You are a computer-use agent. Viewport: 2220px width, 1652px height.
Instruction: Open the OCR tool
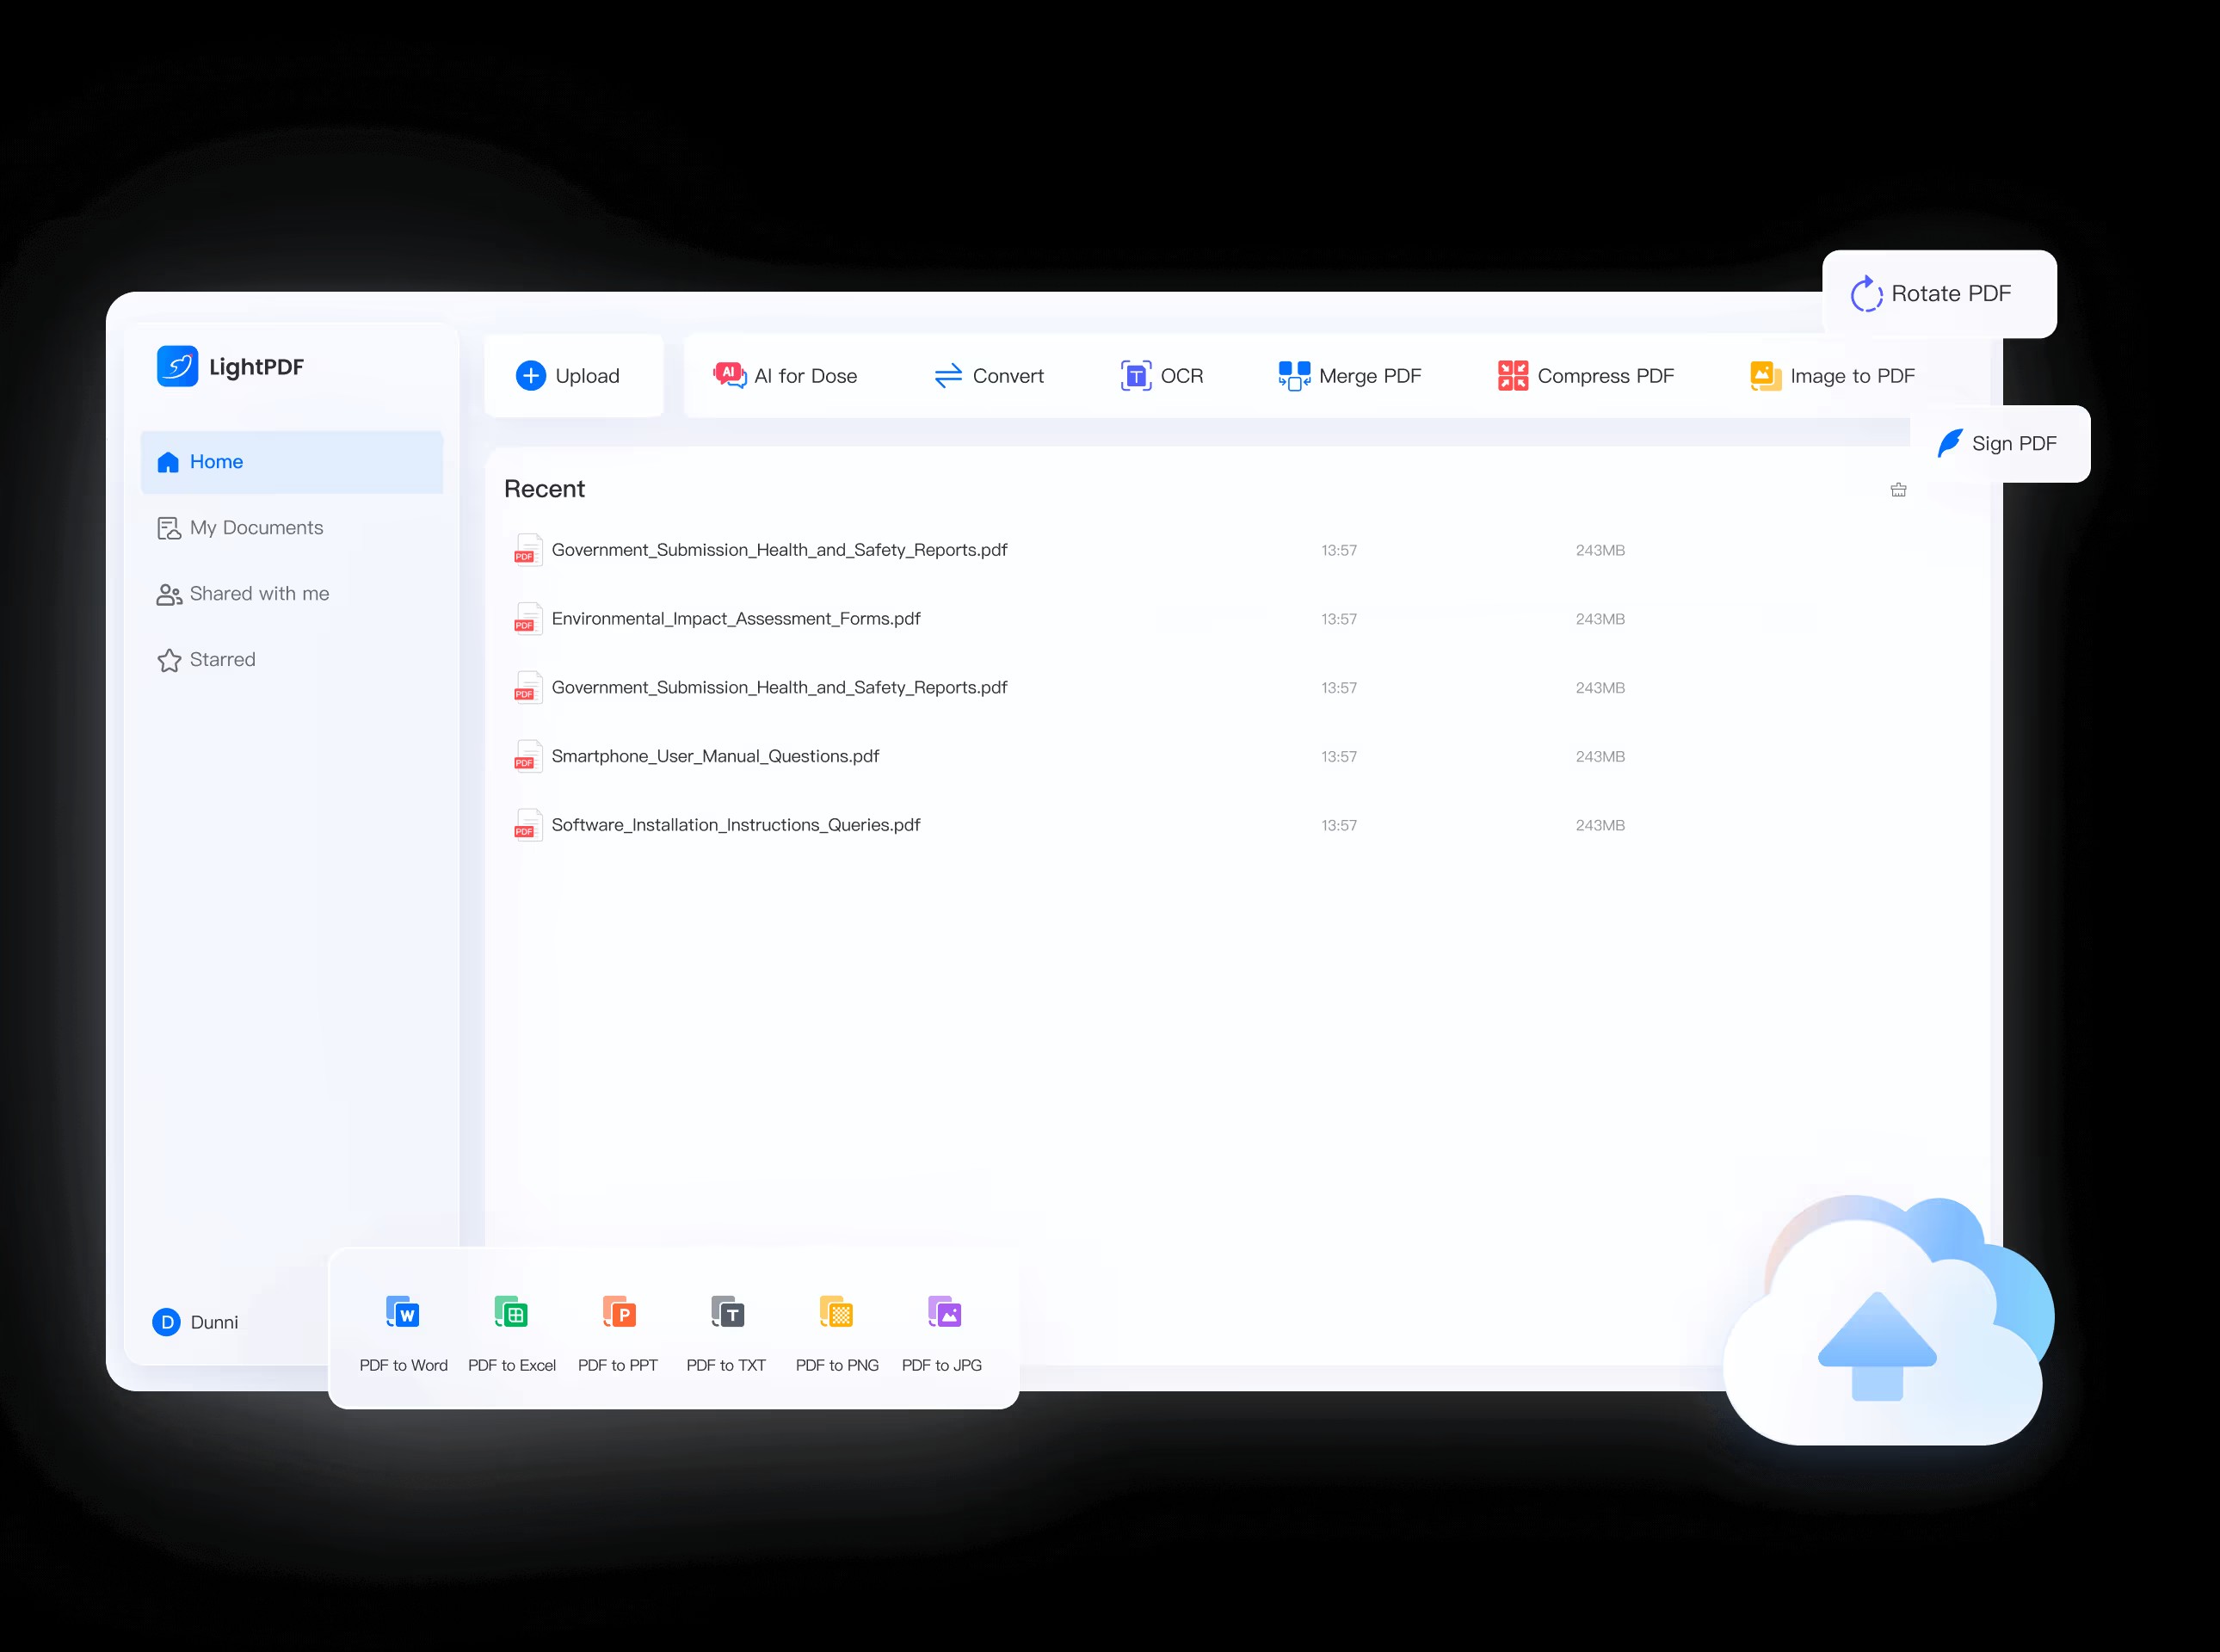coord(1162,376)
